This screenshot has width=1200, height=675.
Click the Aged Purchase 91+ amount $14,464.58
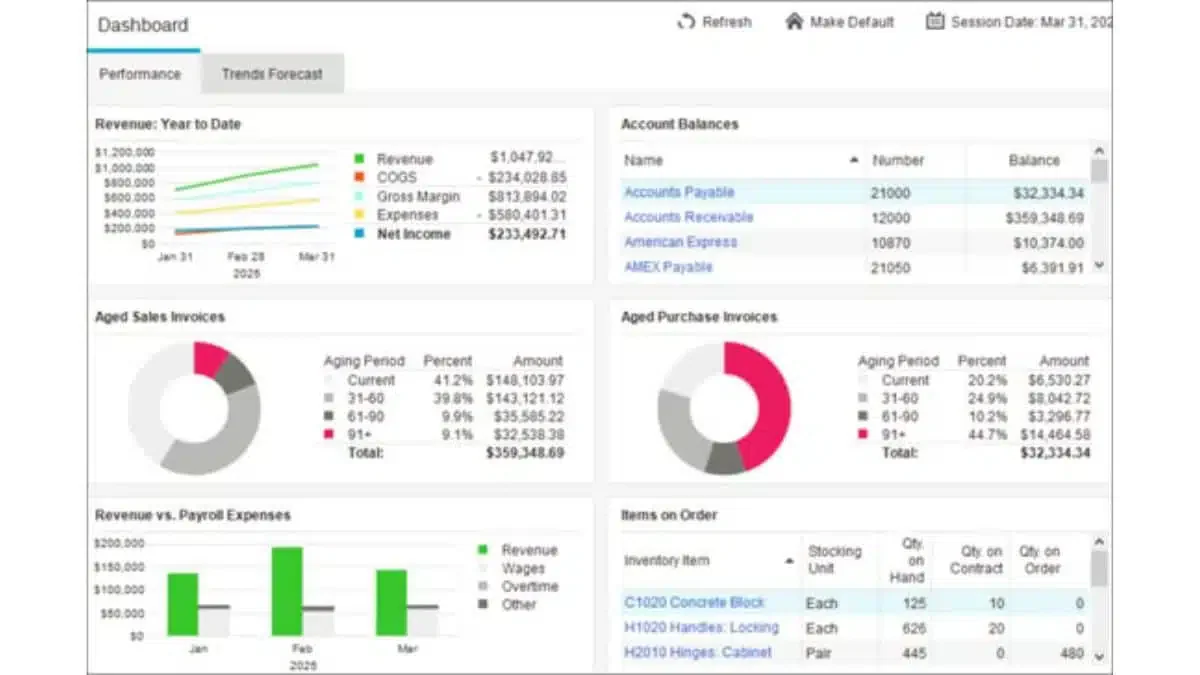pos(1055,435)
